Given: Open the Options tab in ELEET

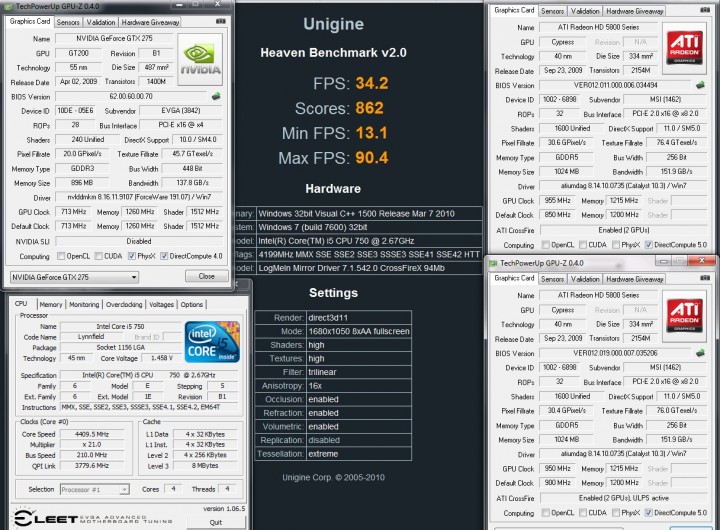Looking at the screenshot, I should [191, 304].
